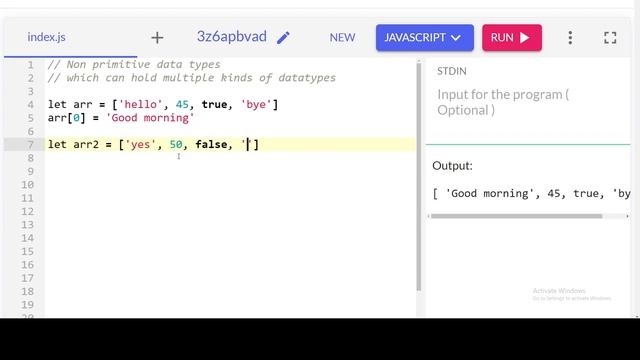Click inside the STDIN input field
640x360 pixels.
point(528,102)
